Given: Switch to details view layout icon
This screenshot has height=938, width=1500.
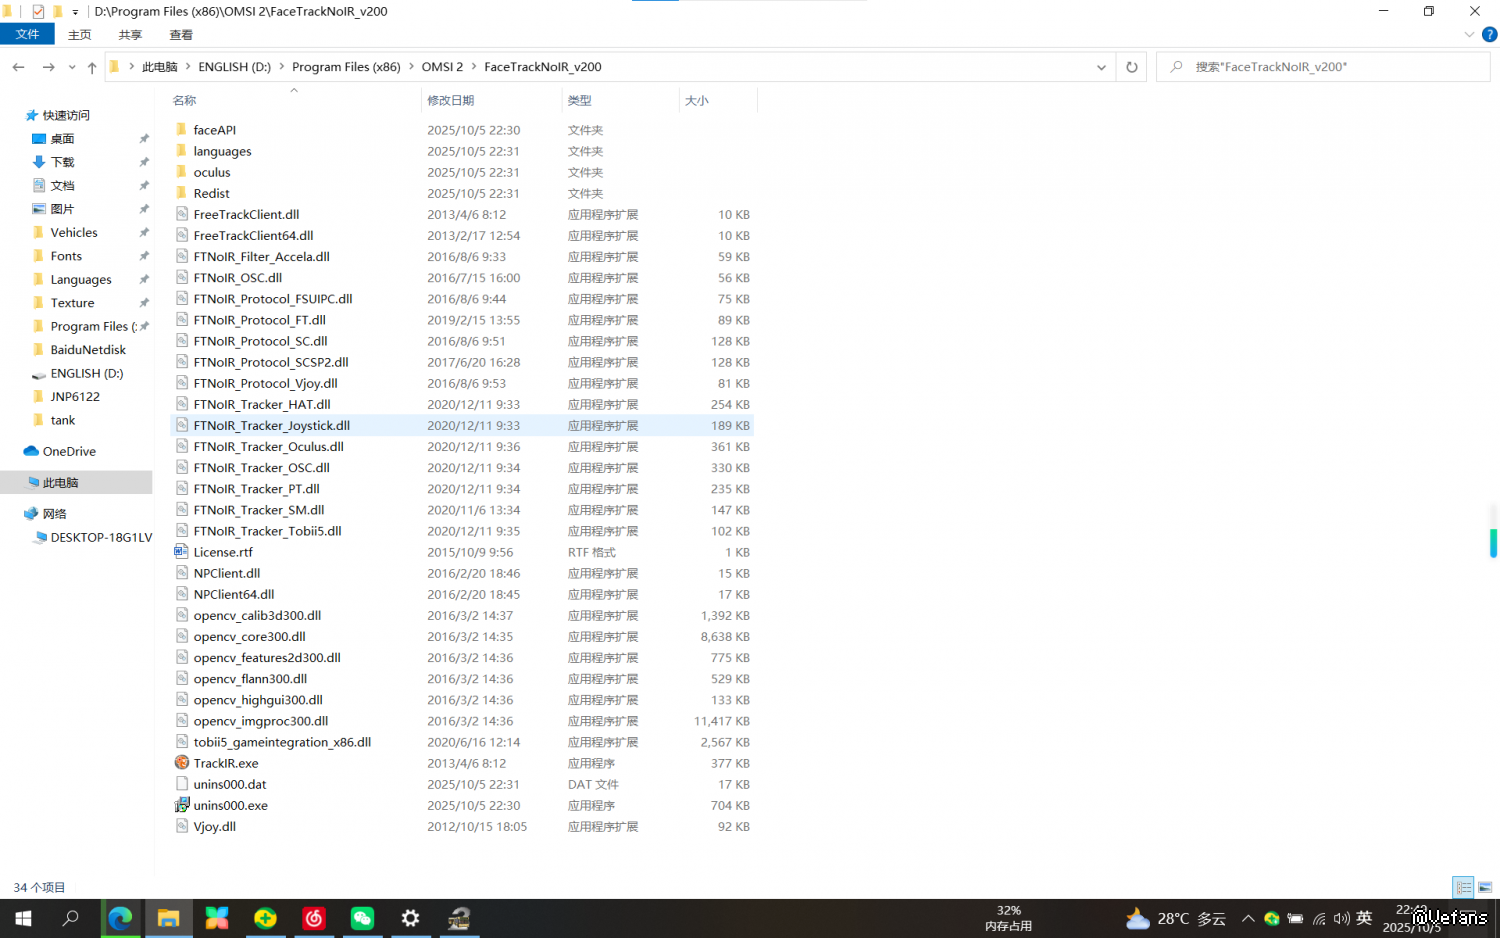Looking at the screenshot, I should pos(1464,887).
